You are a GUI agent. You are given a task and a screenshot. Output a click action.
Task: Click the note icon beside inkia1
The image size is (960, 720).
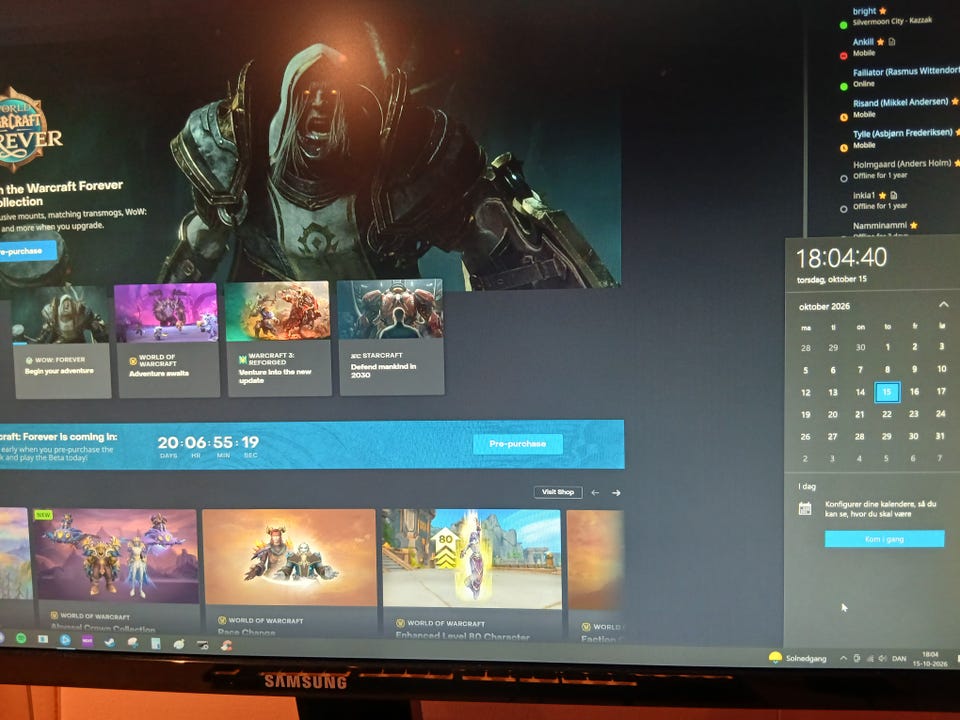894,195
